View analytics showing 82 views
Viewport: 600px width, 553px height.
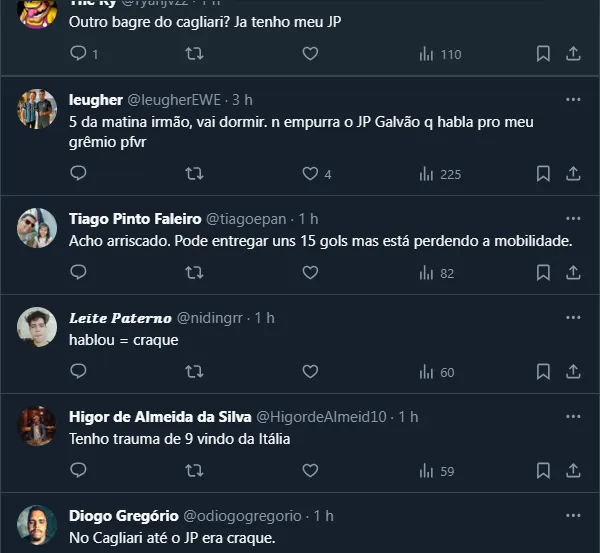(x=437, y=271)
